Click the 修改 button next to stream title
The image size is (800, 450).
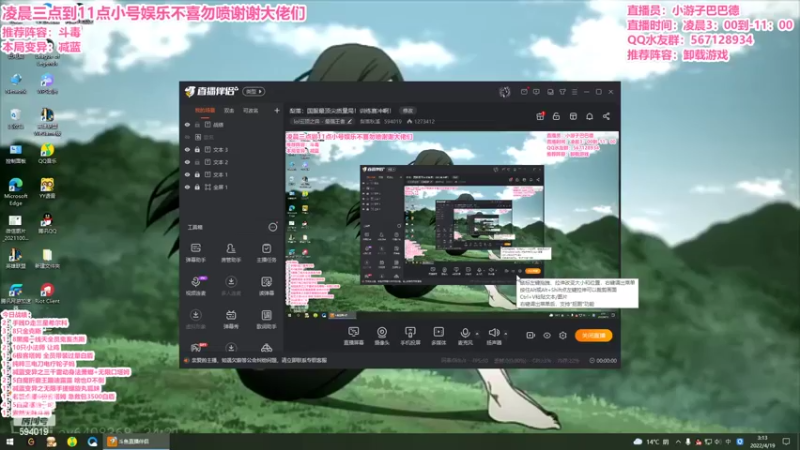407,110
